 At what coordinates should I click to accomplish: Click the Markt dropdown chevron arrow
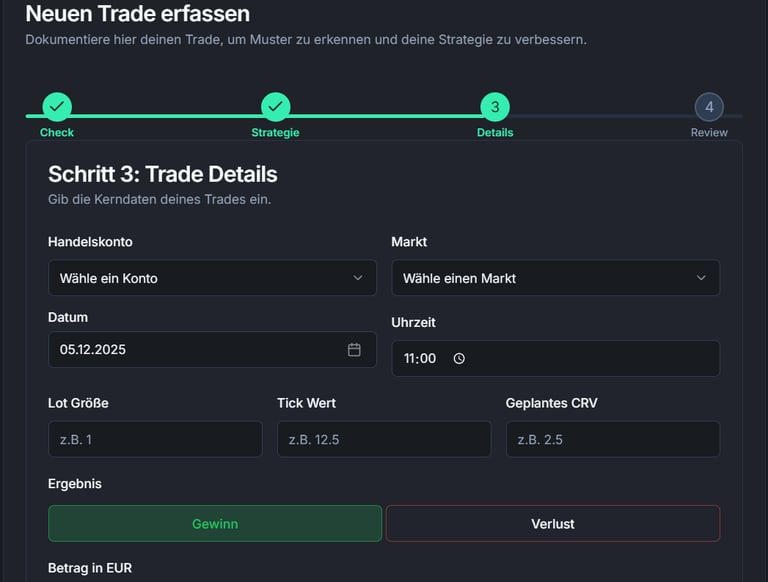(x=701, y=278)
